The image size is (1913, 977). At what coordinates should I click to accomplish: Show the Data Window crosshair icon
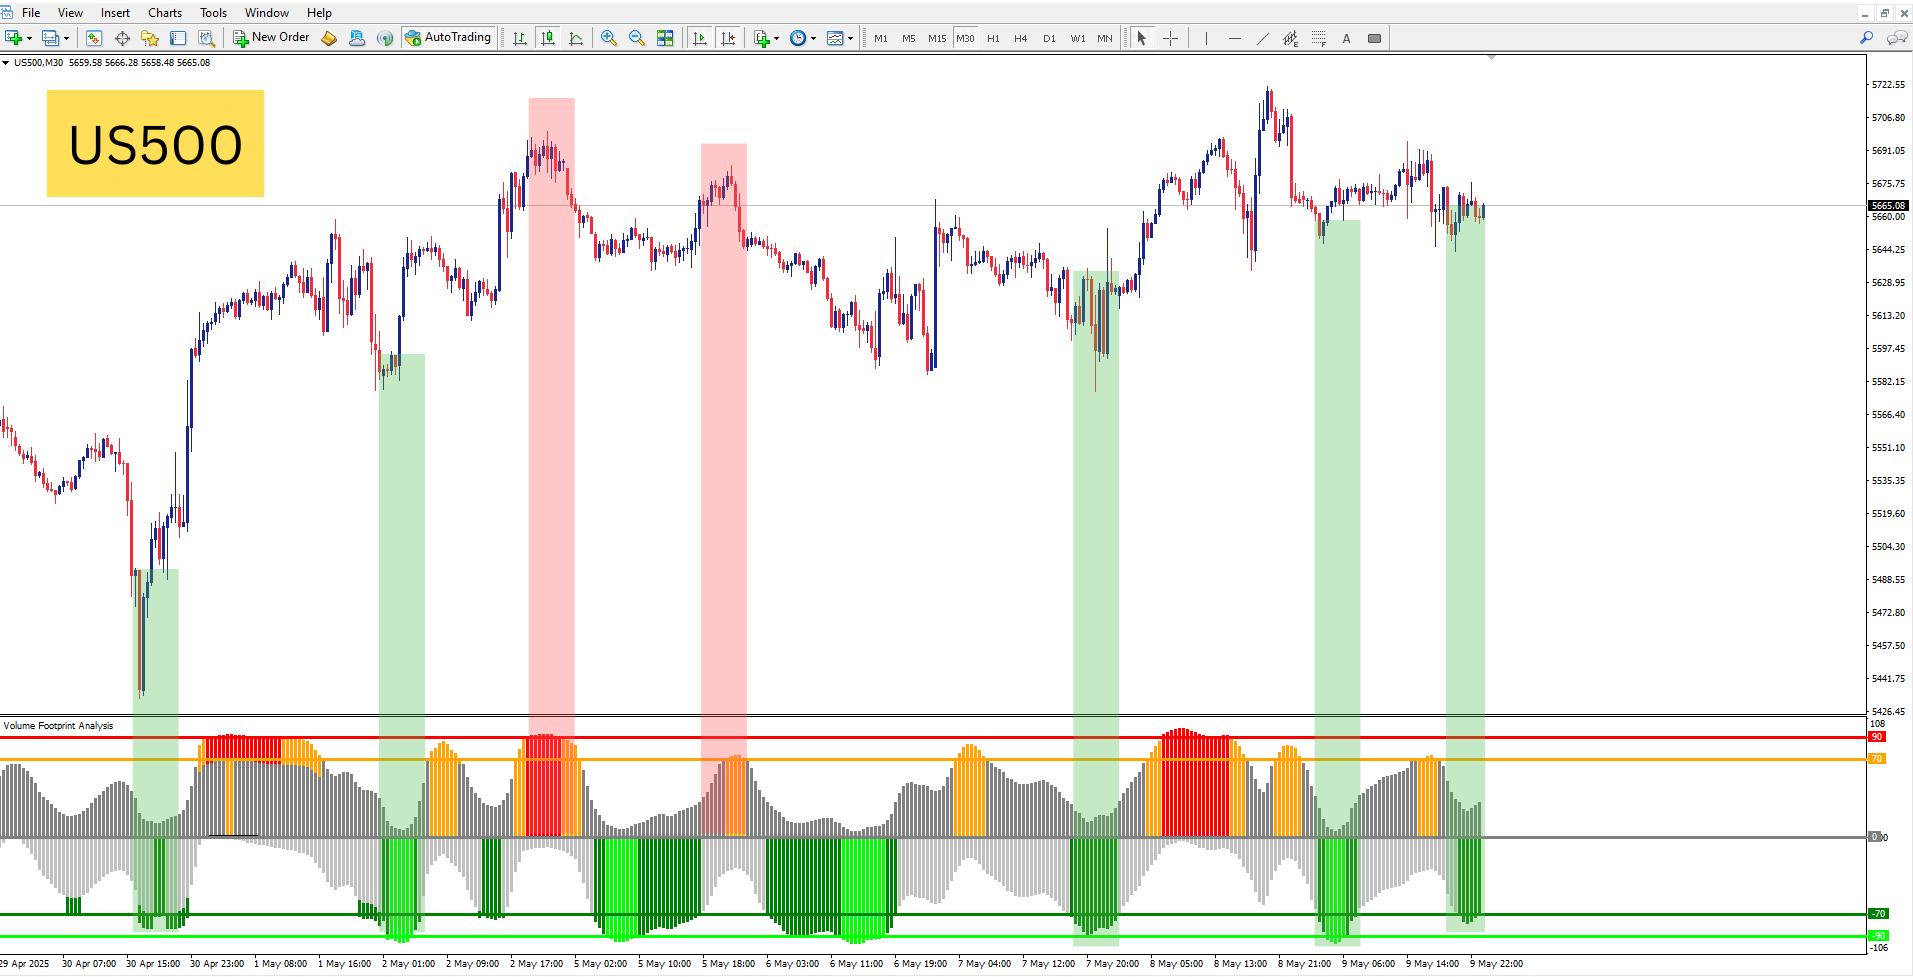122,38
